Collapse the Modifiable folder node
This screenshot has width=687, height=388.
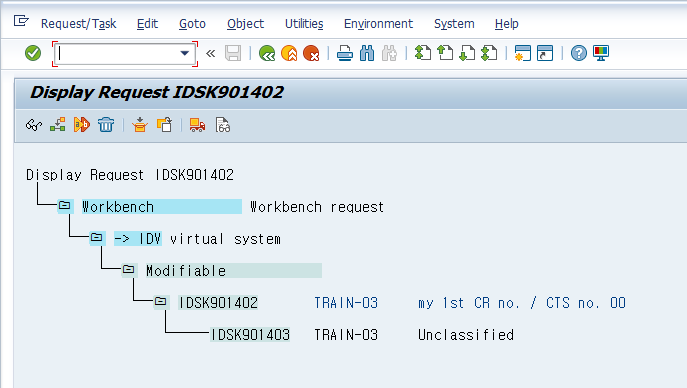point(128,269)
